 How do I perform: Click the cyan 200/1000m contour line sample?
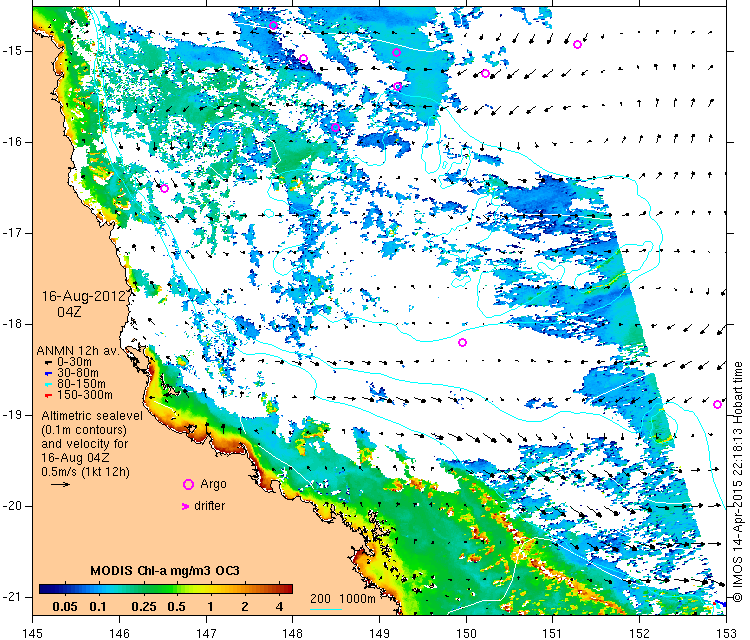point(326,609)
